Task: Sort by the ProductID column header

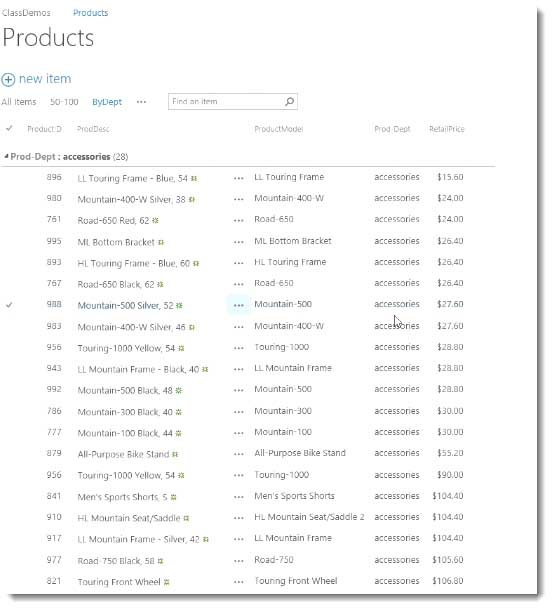Action: 44,129
